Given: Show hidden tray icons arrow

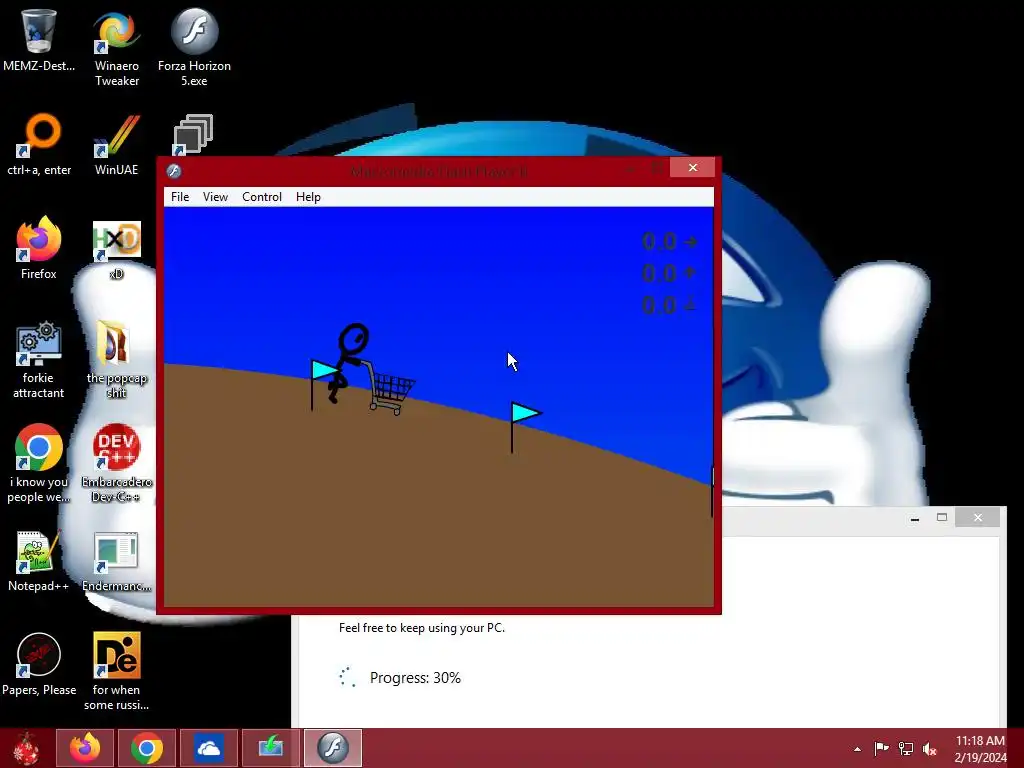Looking at the screenshot, I should [857, 749].
